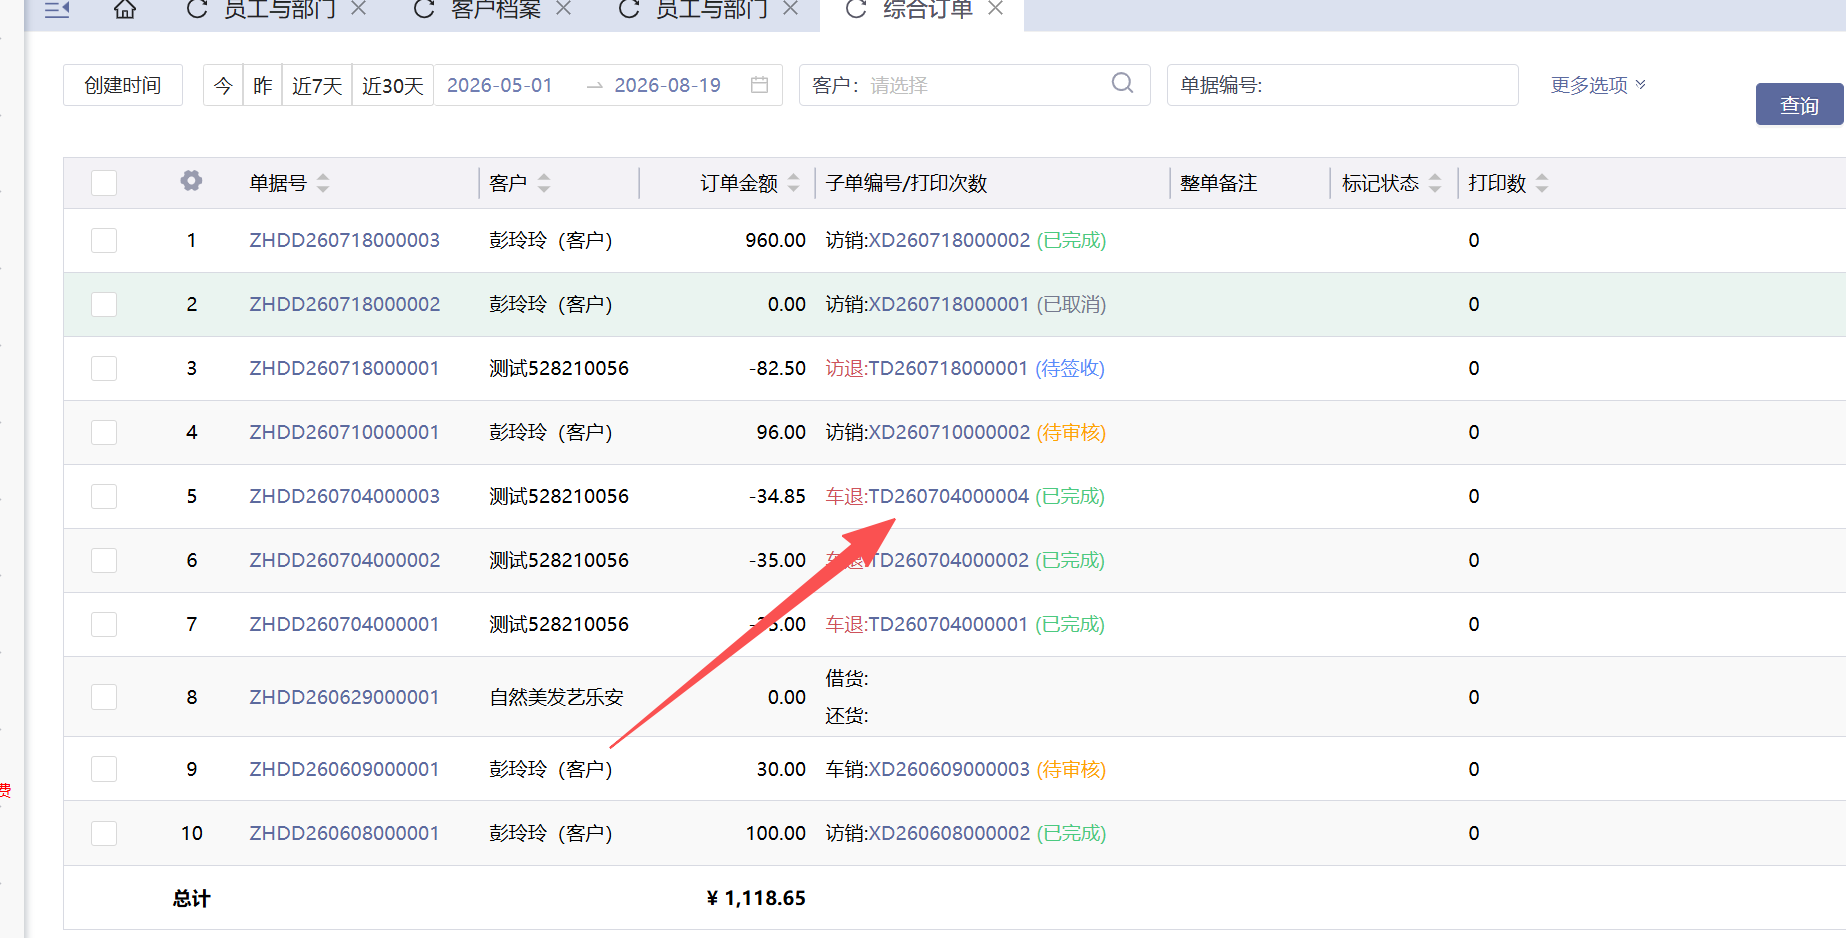Screen dimensions: 1846x938
Task: Open sub-order XD260710000002
Action: click(949, 432)
